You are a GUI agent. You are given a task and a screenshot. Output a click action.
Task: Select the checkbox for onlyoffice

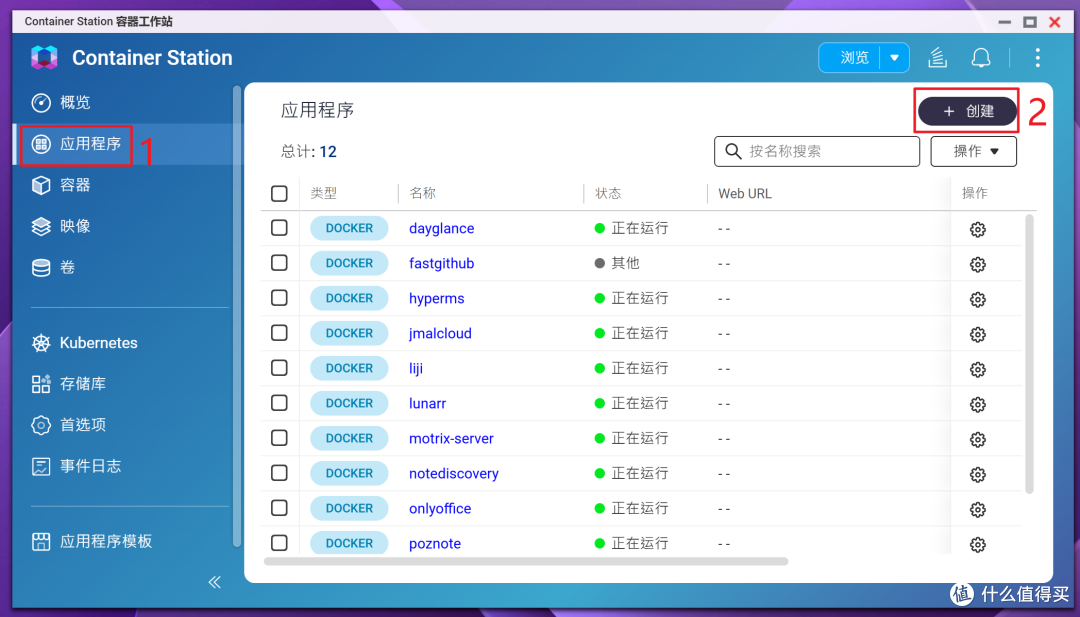pos(279,508)
